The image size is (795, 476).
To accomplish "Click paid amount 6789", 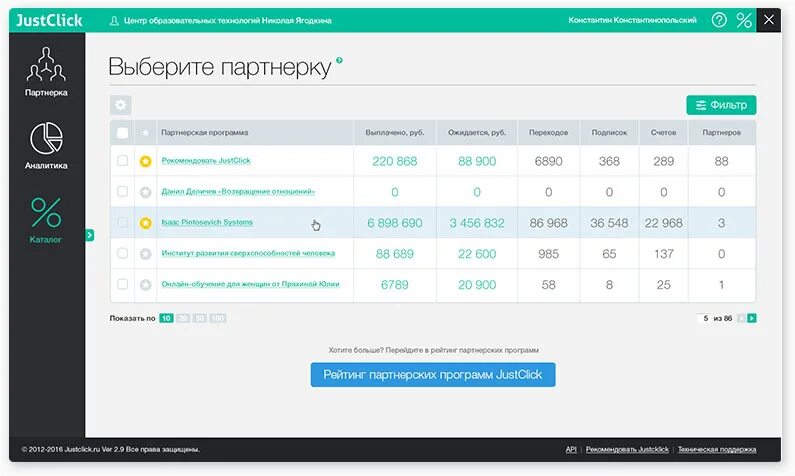I will tap(394, 285).
